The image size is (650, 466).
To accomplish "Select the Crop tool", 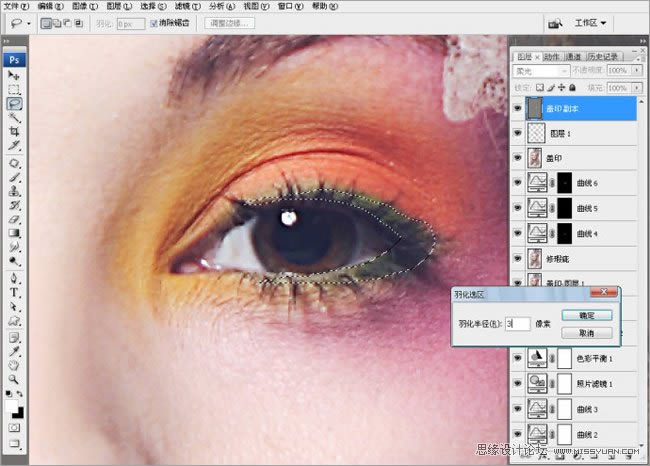I will coord(14,131).
